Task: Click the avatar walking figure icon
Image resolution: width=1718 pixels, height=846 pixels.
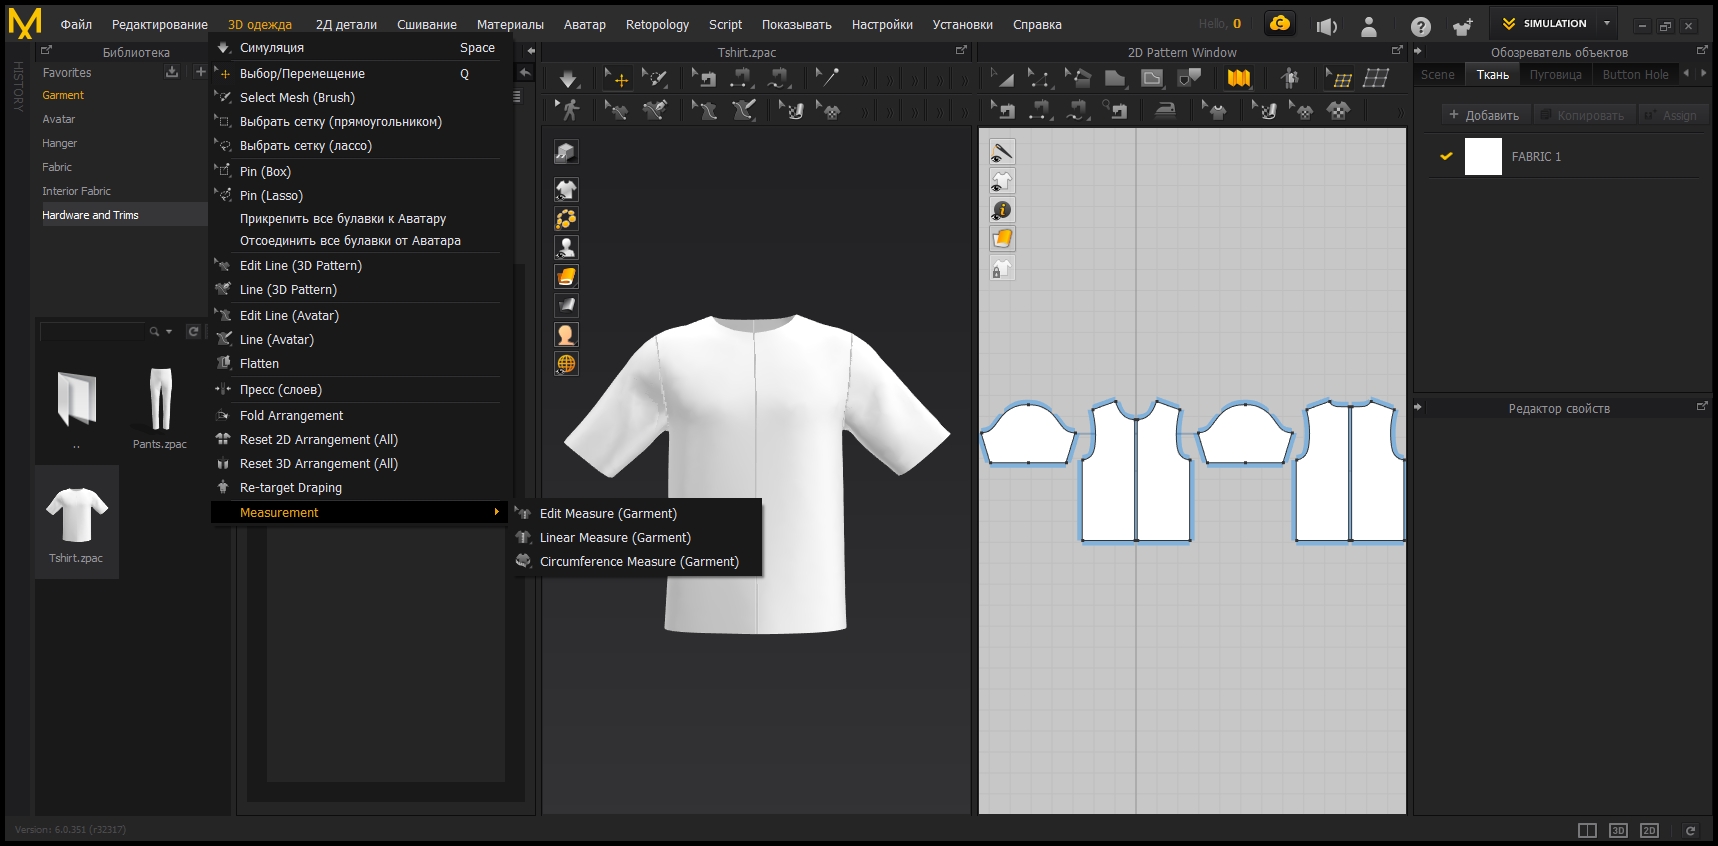Action: (x=570, y=110)
